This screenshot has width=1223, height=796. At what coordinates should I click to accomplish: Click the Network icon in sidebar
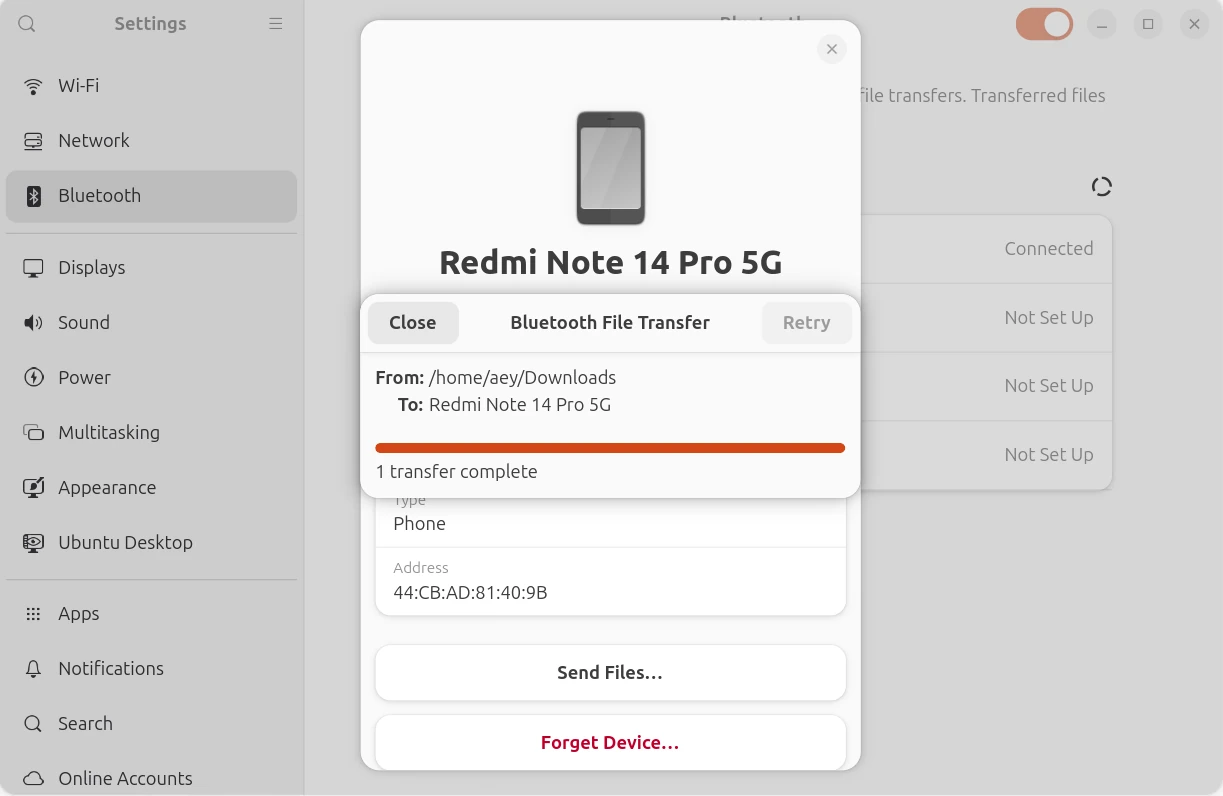(x=34, y=141)
